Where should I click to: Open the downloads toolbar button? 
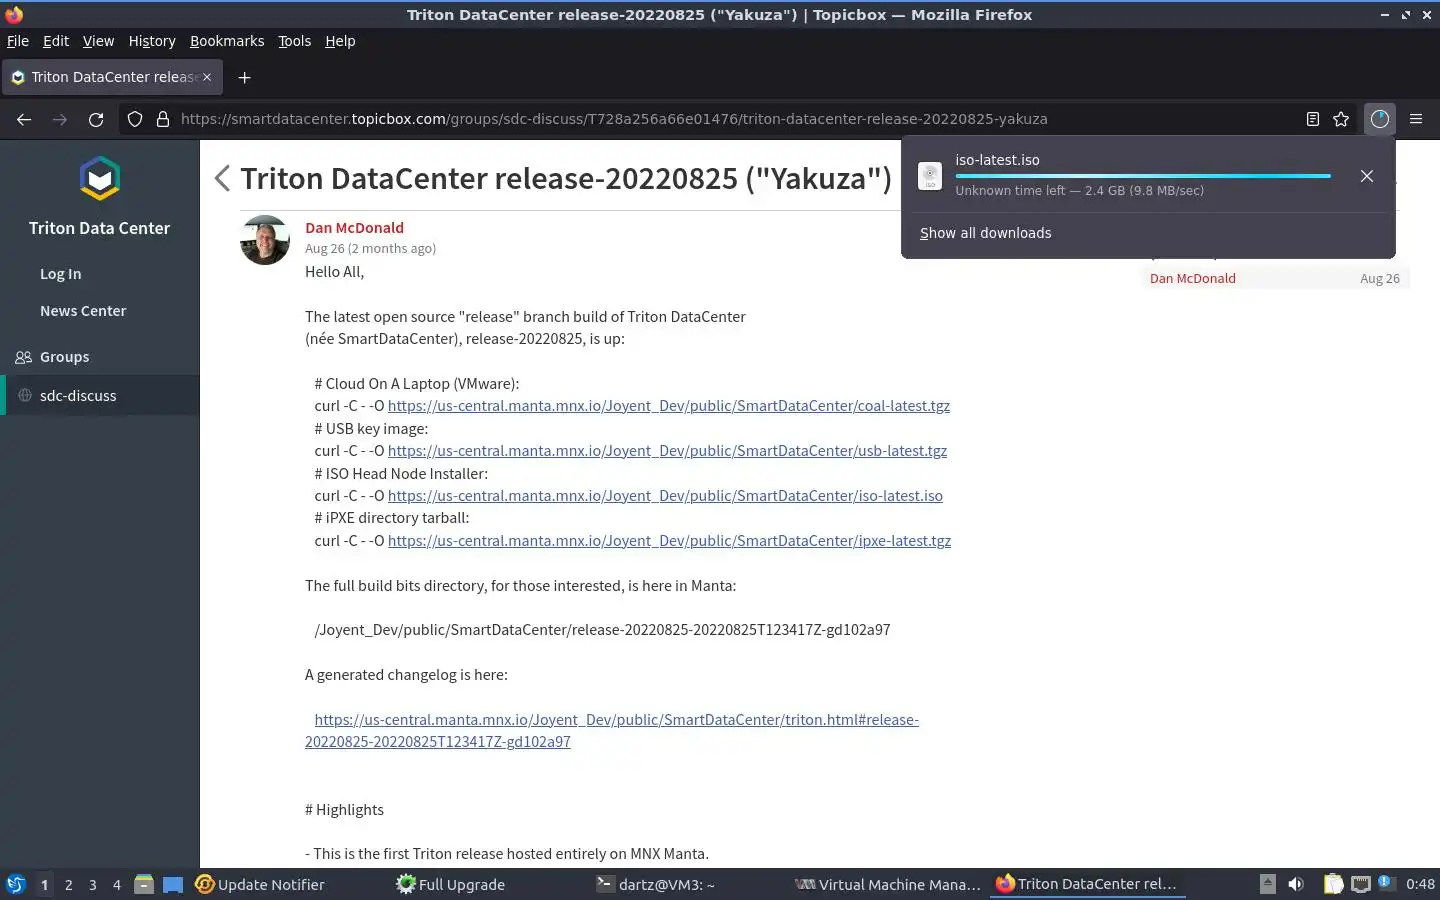[1380, 119]
